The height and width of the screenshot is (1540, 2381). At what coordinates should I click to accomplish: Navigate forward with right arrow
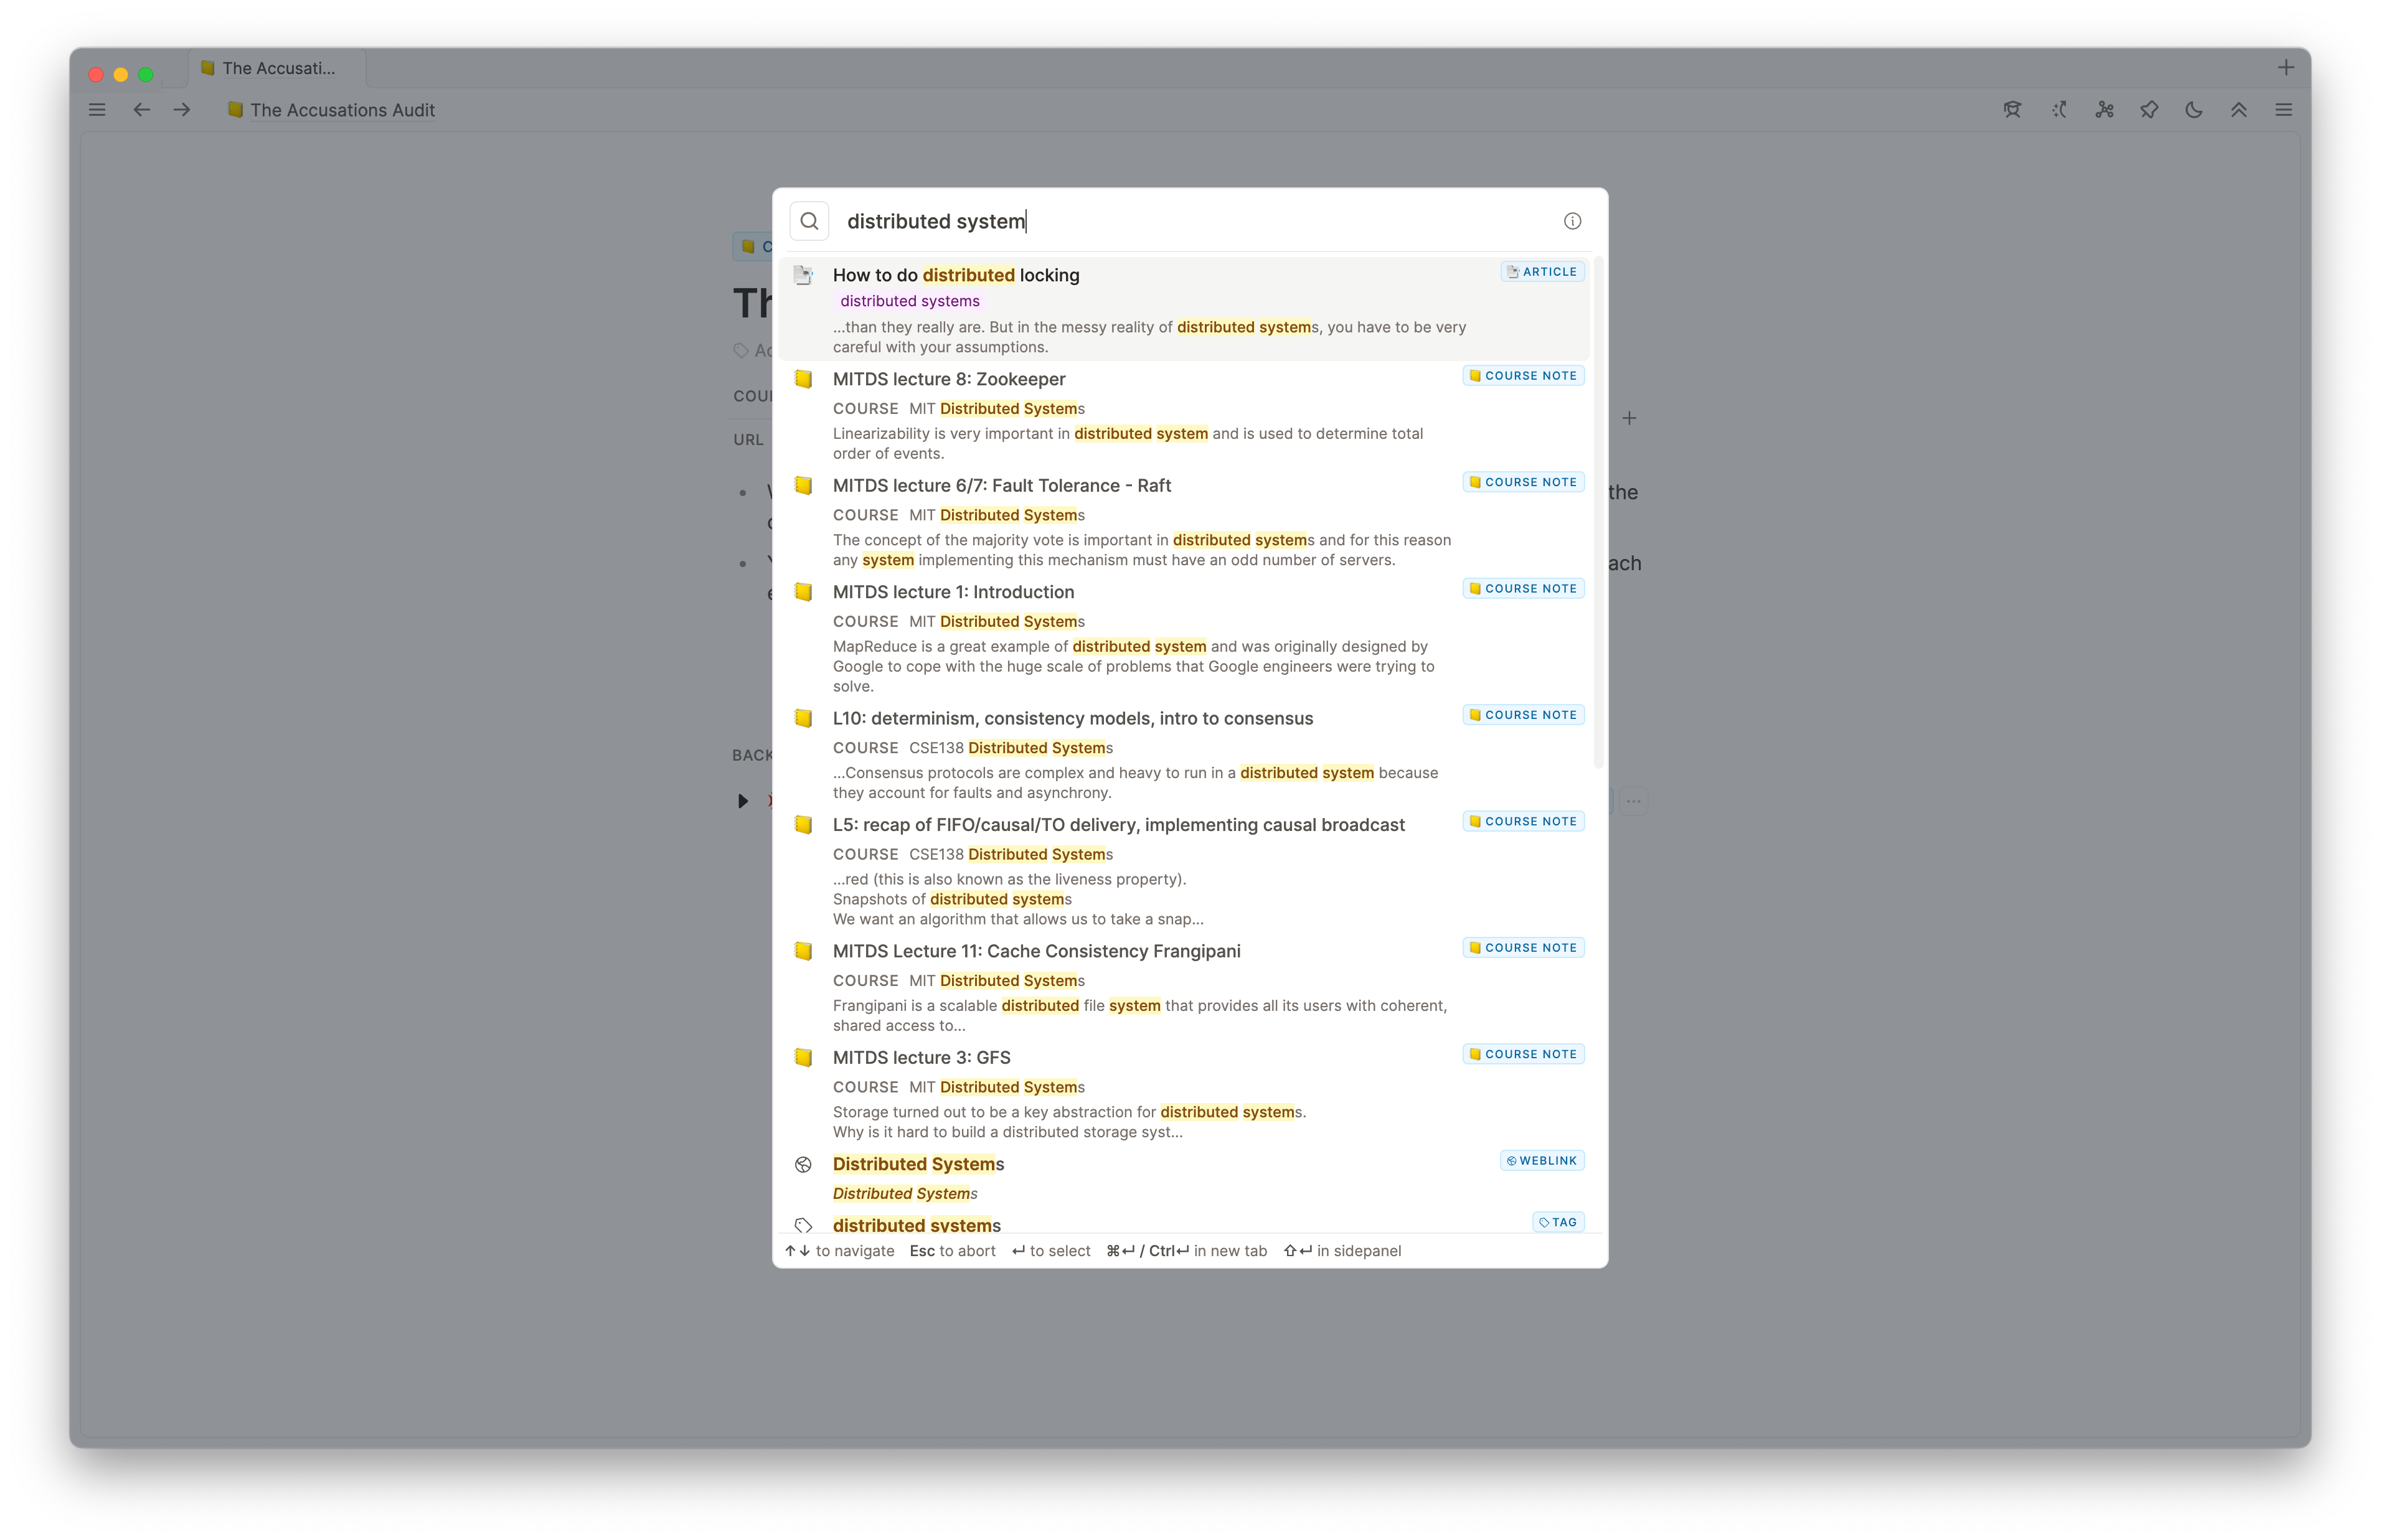182,110
